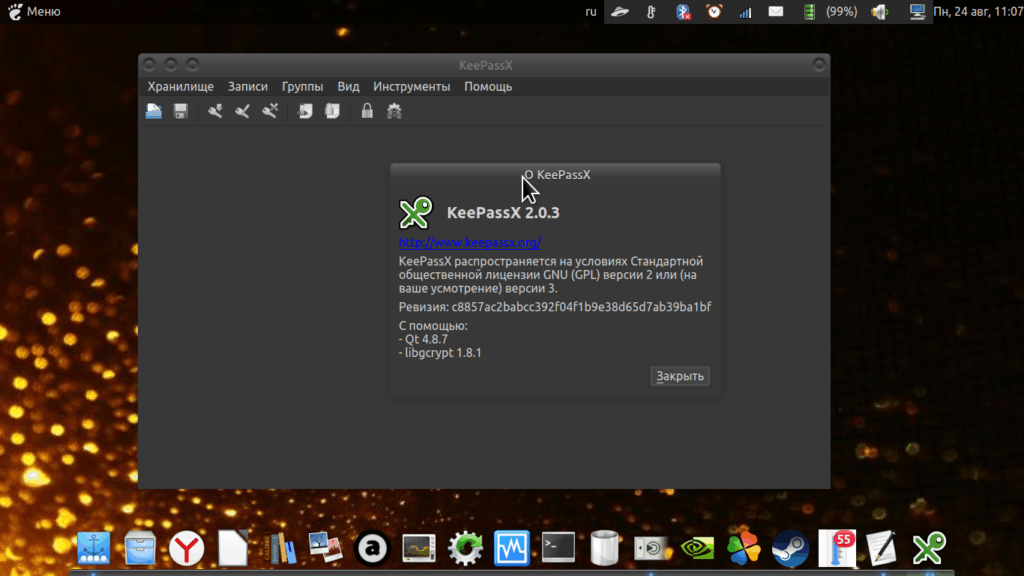This screenshot has width=1024, height=576.
Task: Click the battery indicator showing 99%
Action: [x=830, y=11]
